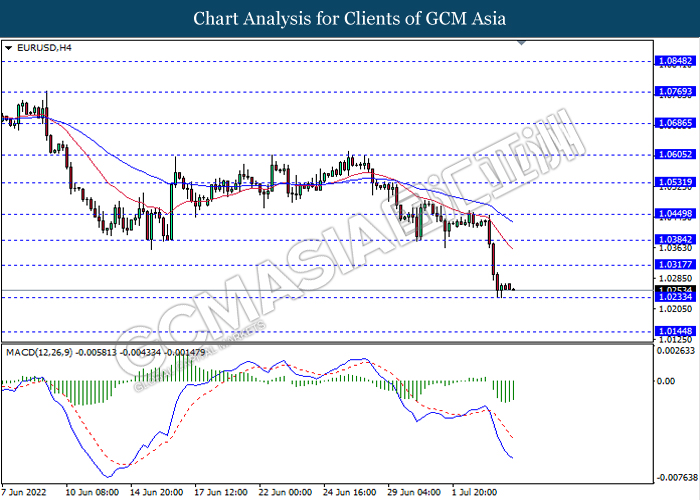Select the 1.02334 price level label

coord(675,297)
